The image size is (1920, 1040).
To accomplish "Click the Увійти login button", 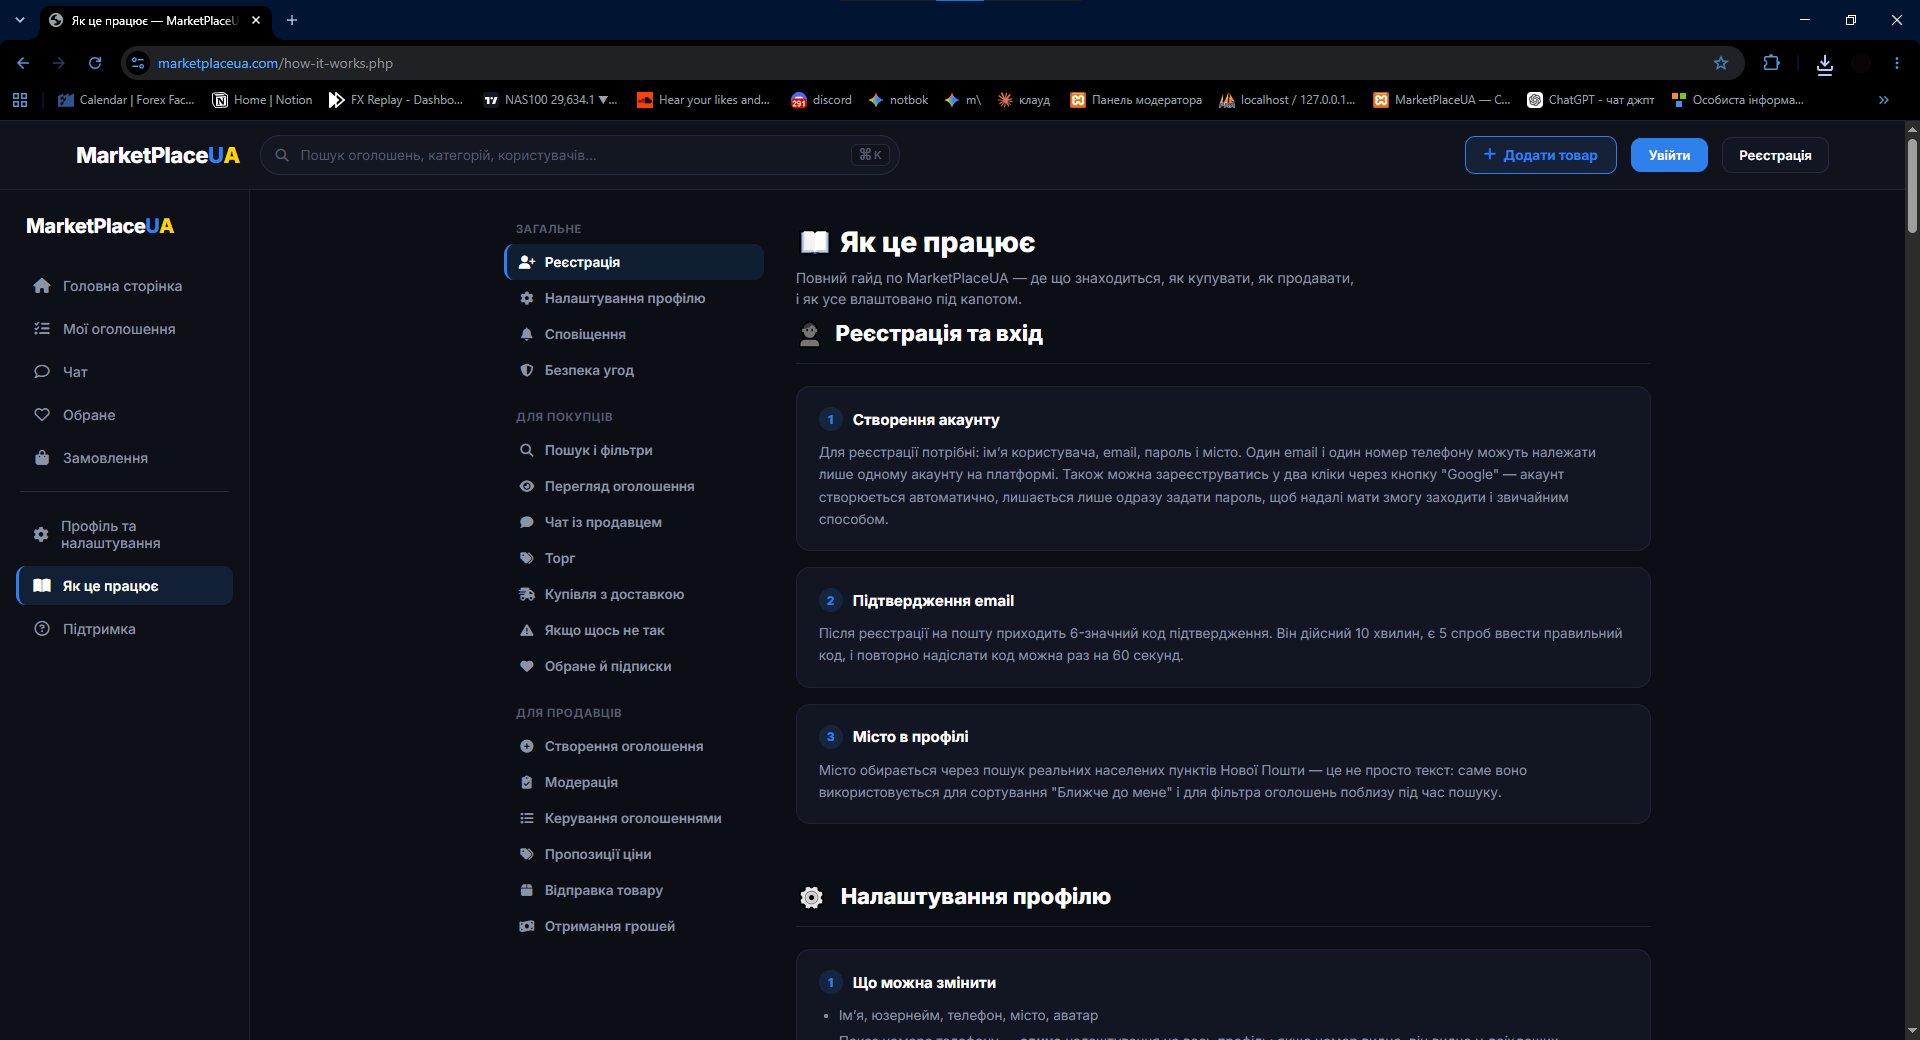I will (x=1669, y=155).
